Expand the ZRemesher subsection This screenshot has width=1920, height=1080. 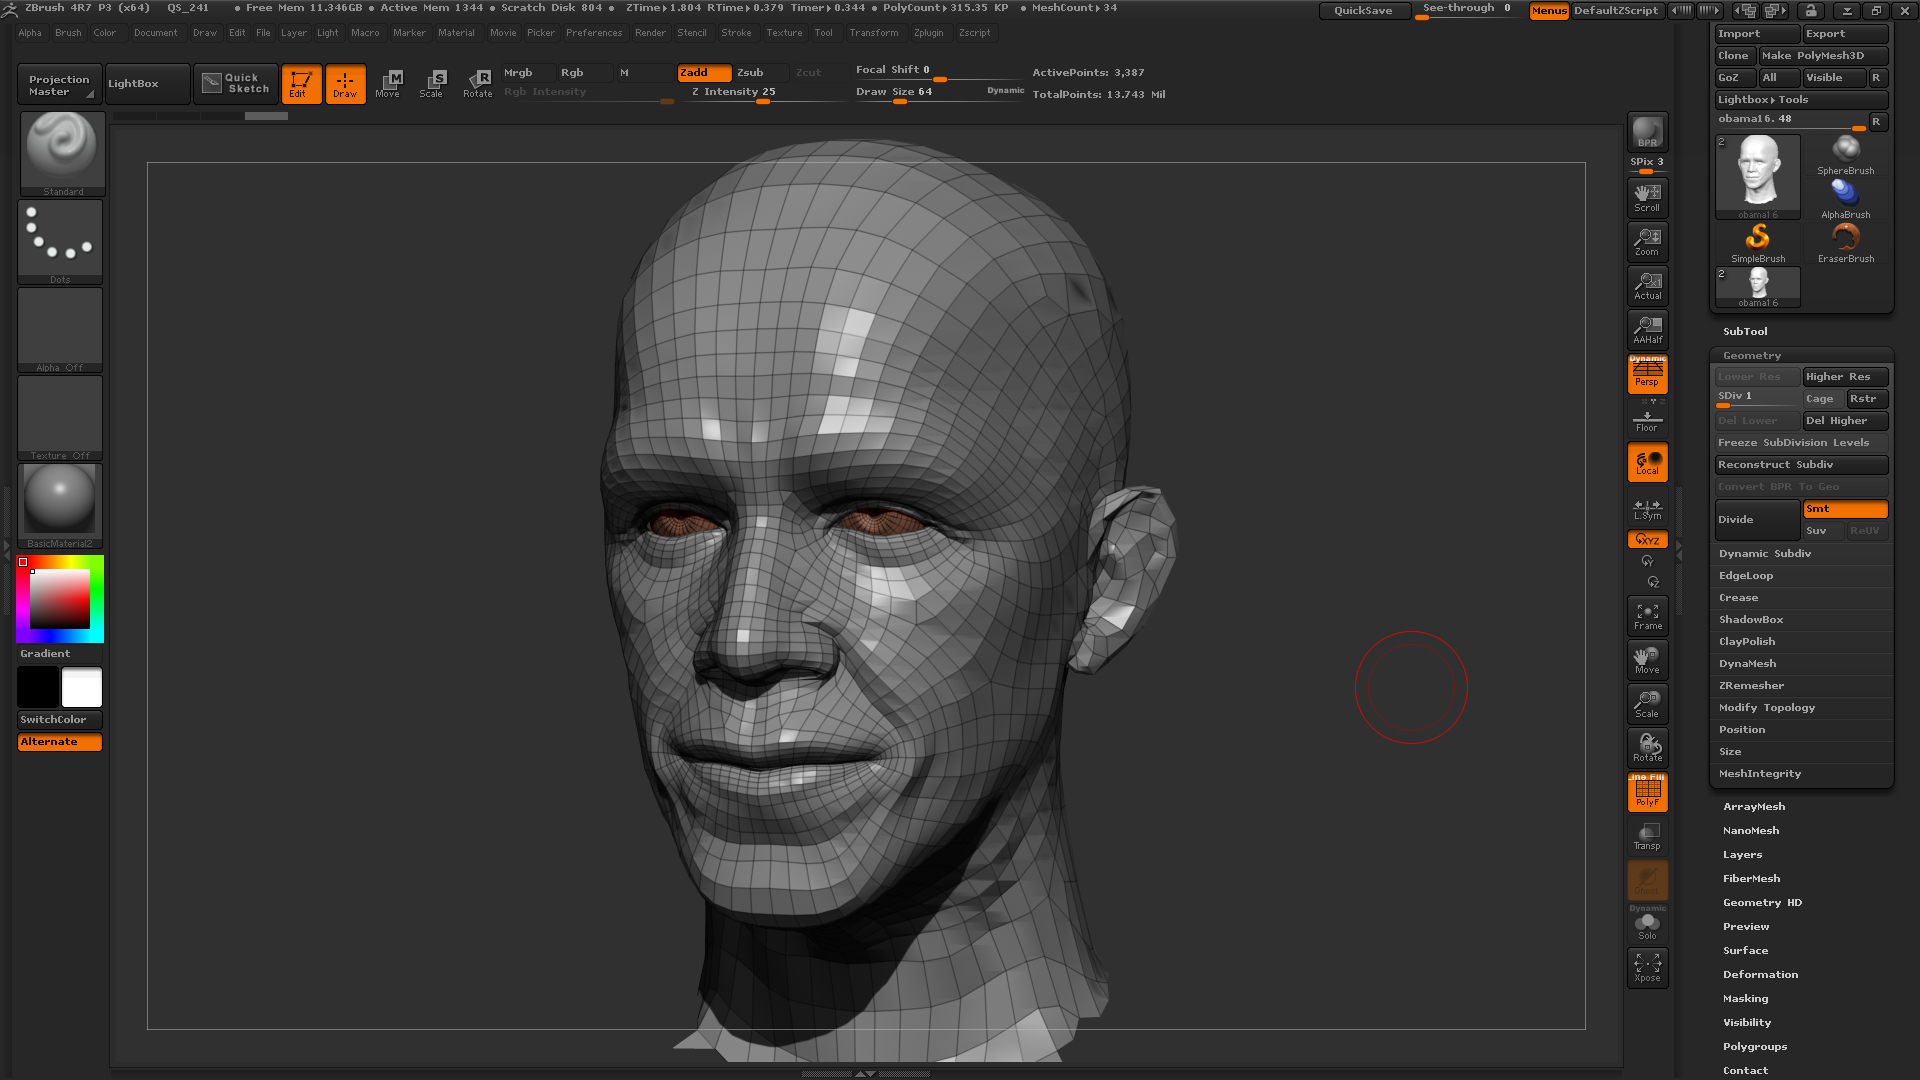(x=1751, y=686)
